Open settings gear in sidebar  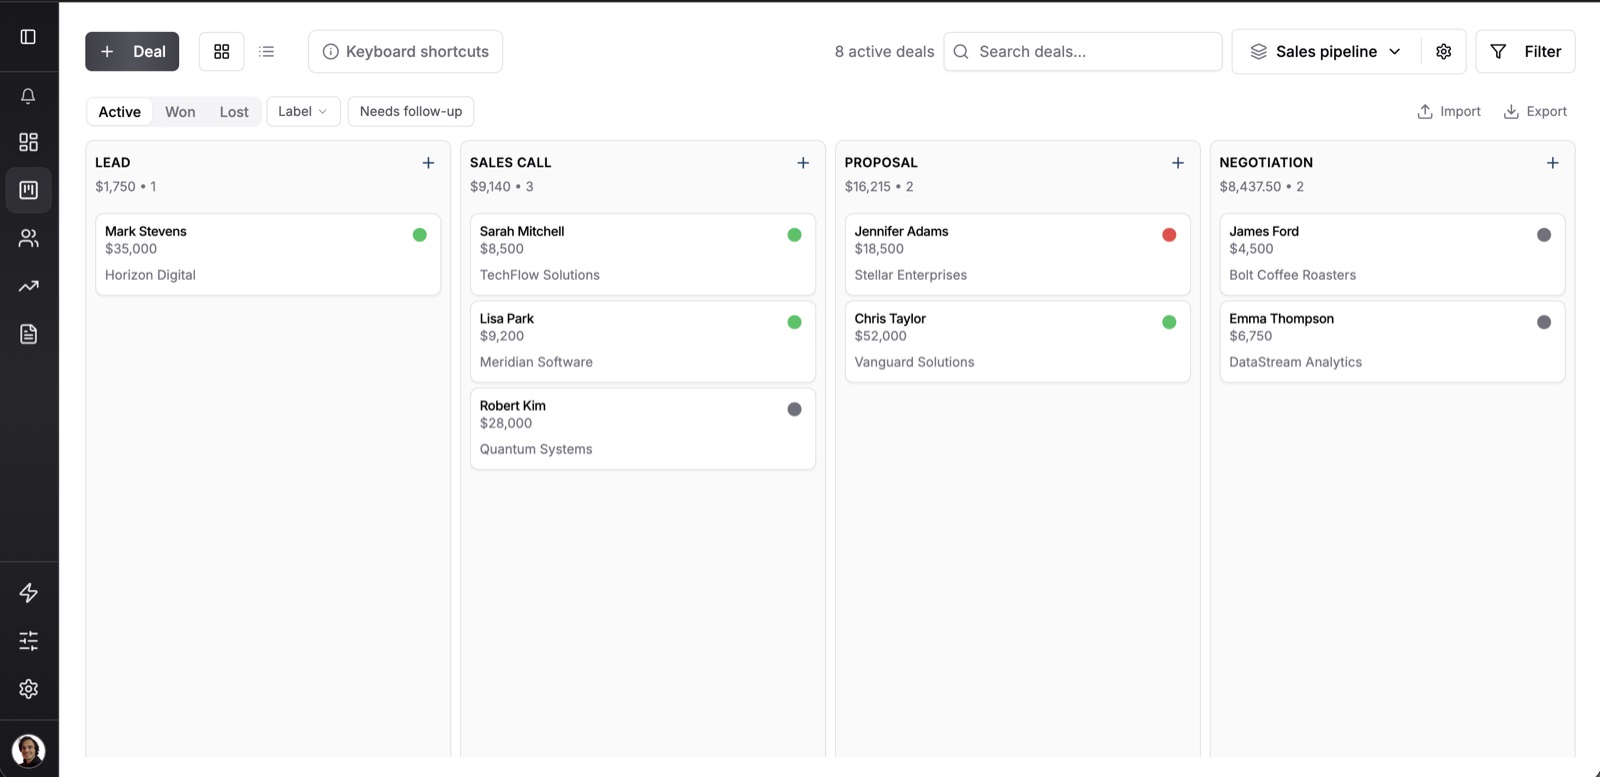pos(28,689)
